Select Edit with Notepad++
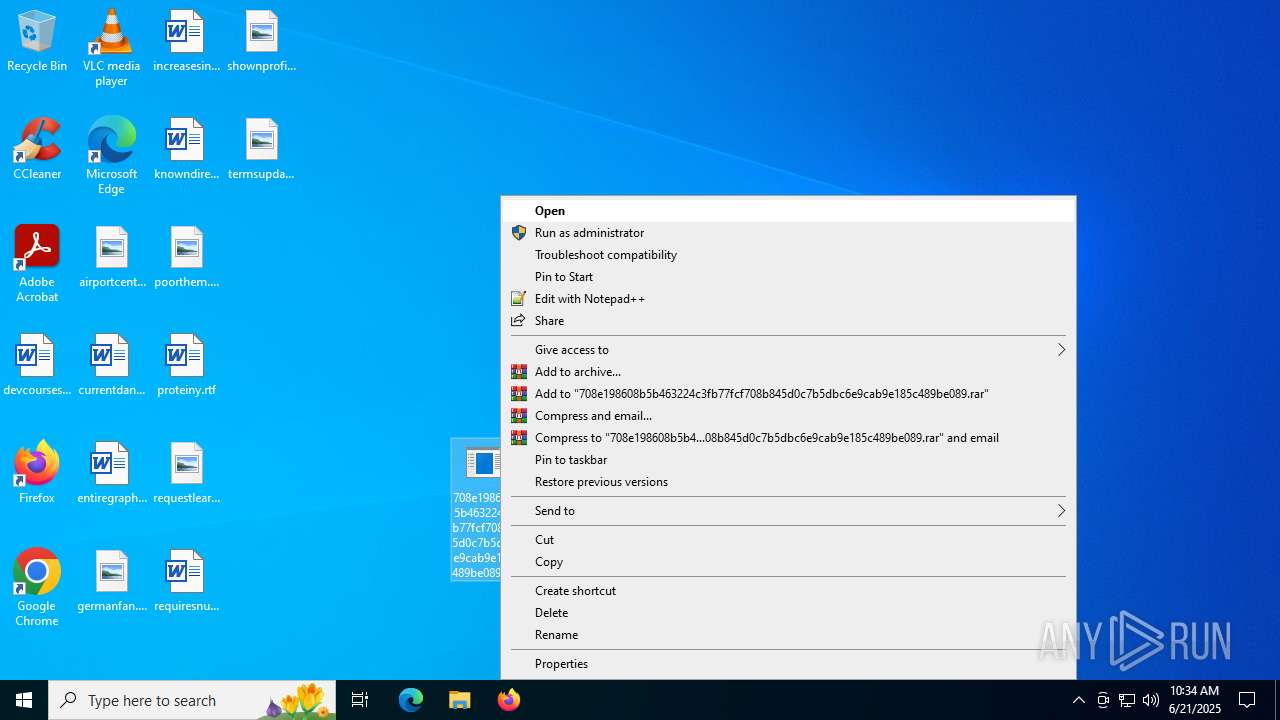The height and width of the screenshot is (720, 1280). click(788, 299)
